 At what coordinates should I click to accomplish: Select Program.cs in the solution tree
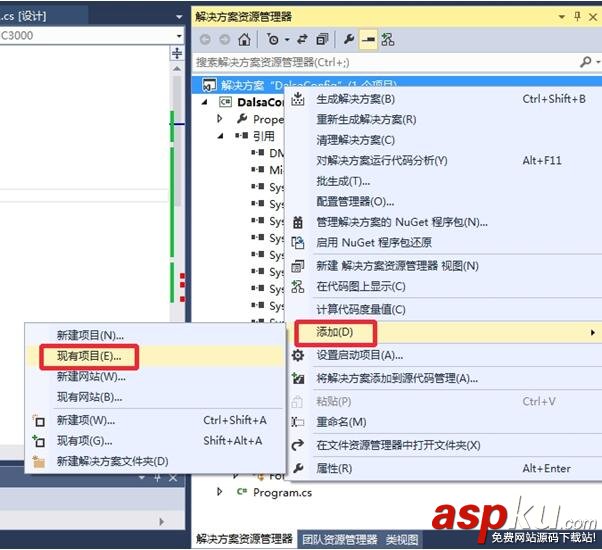[282, 492]
